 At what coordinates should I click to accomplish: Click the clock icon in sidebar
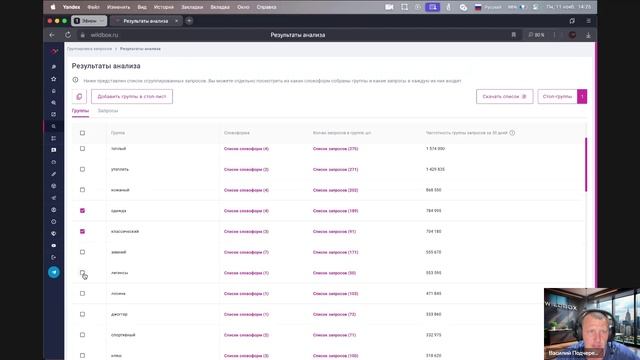(x=53, y=222)
